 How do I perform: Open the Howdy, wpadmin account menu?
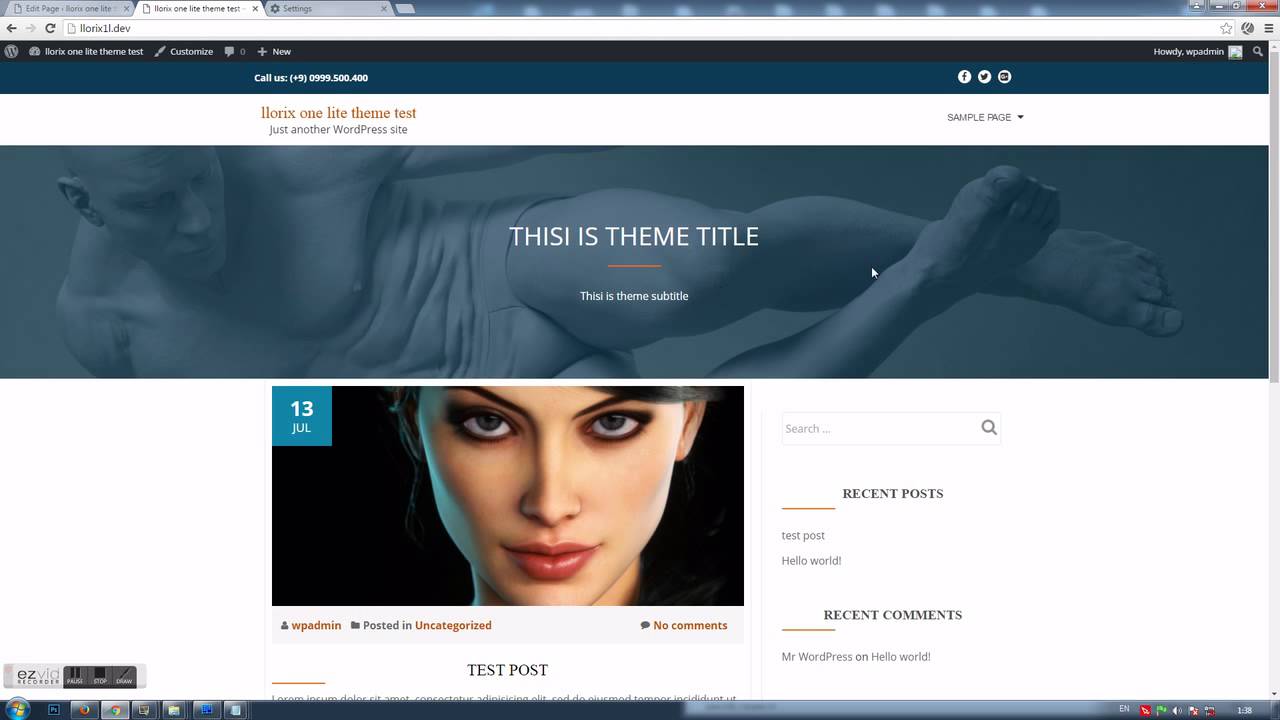point(1197,51)
